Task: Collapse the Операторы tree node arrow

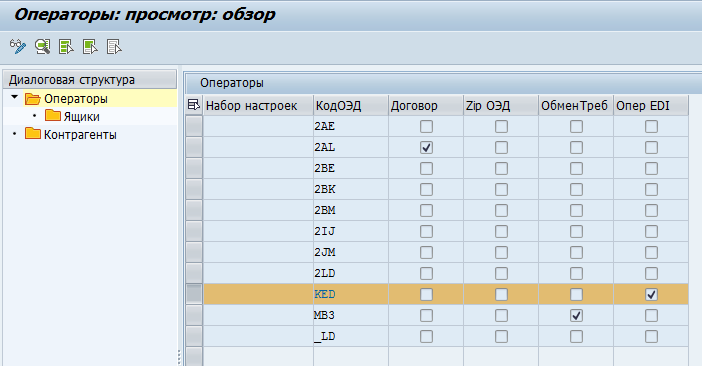Action: (14, 97)
